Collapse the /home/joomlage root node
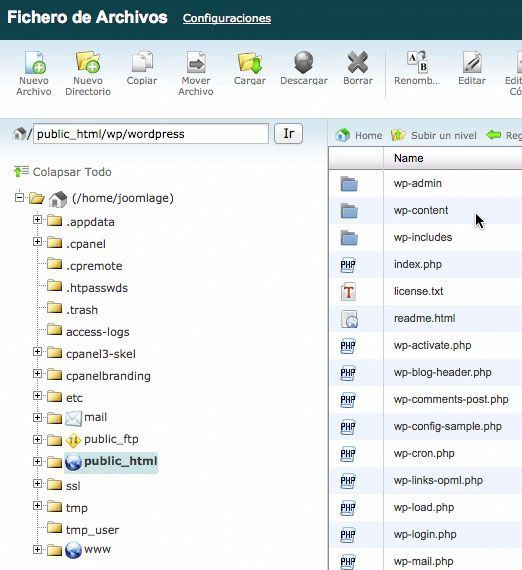The image size is (522, 570). (19, 198)
